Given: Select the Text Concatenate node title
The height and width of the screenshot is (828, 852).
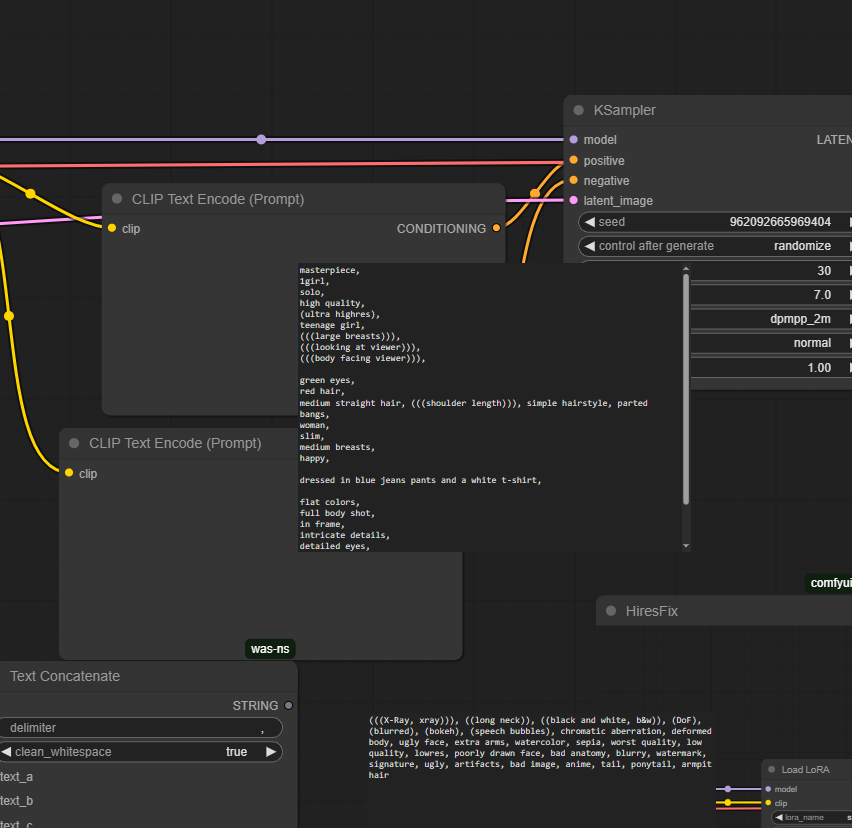Looking at the screenshot, I should click(65, 676).
